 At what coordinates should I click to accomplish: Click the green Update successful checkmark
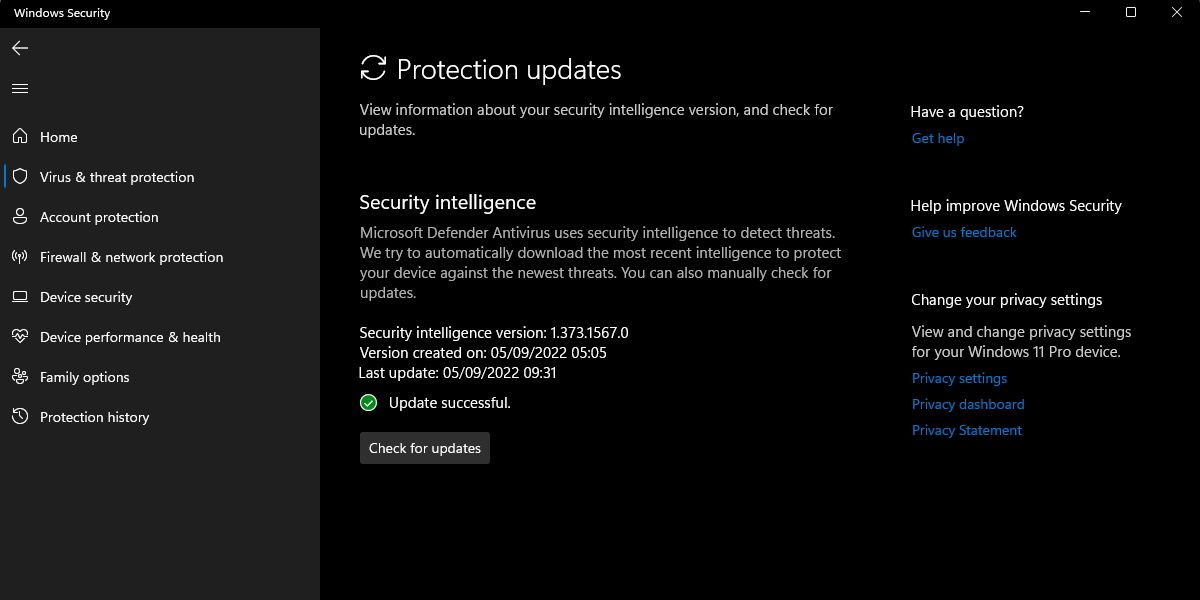pos(369,403)
